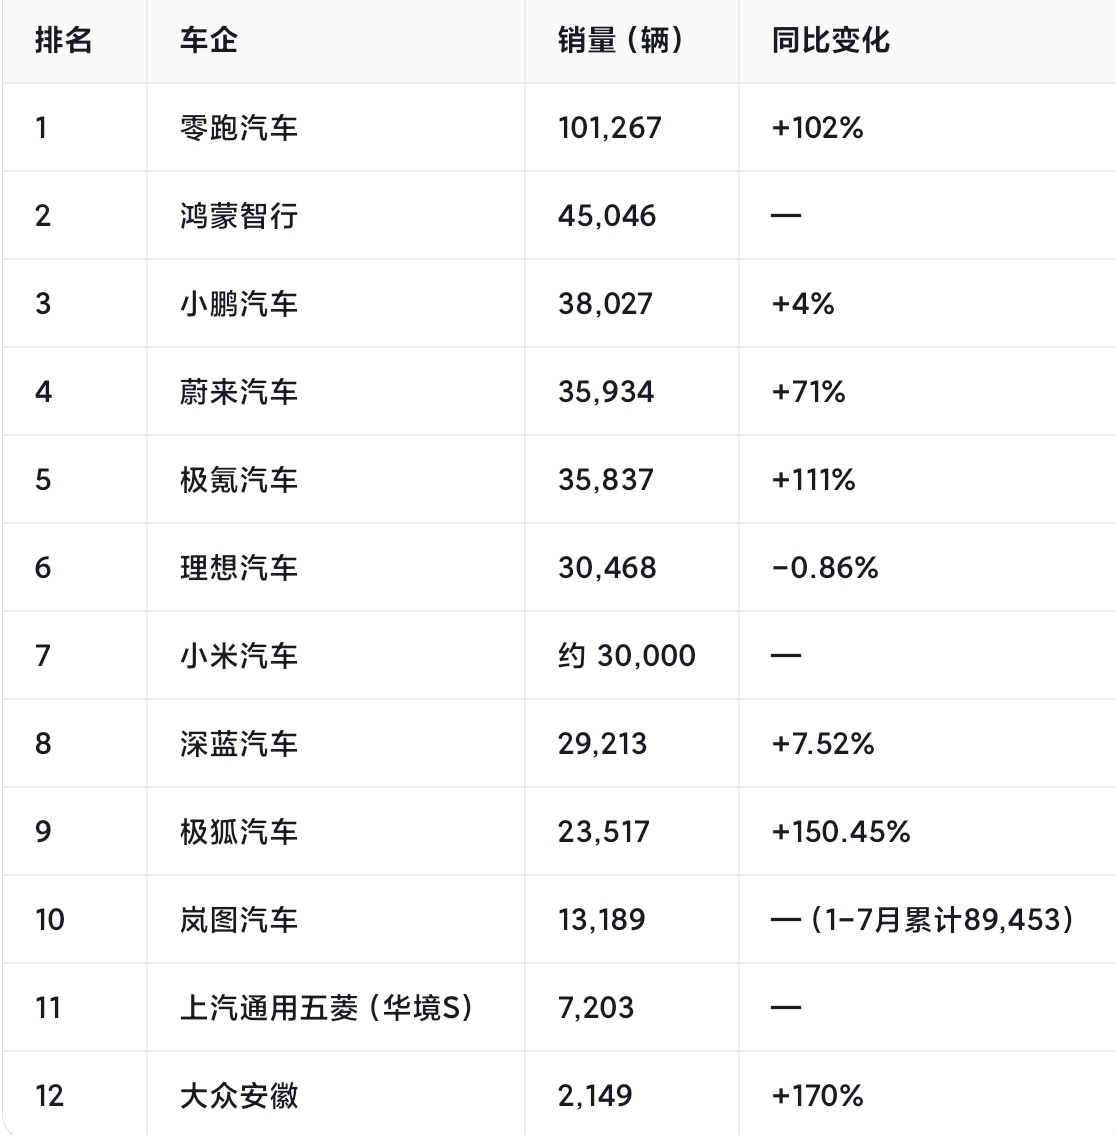Click the 深蓝汽车 company cell
The height and width of the screenshot is (1135, 1116).
point(239,744)
